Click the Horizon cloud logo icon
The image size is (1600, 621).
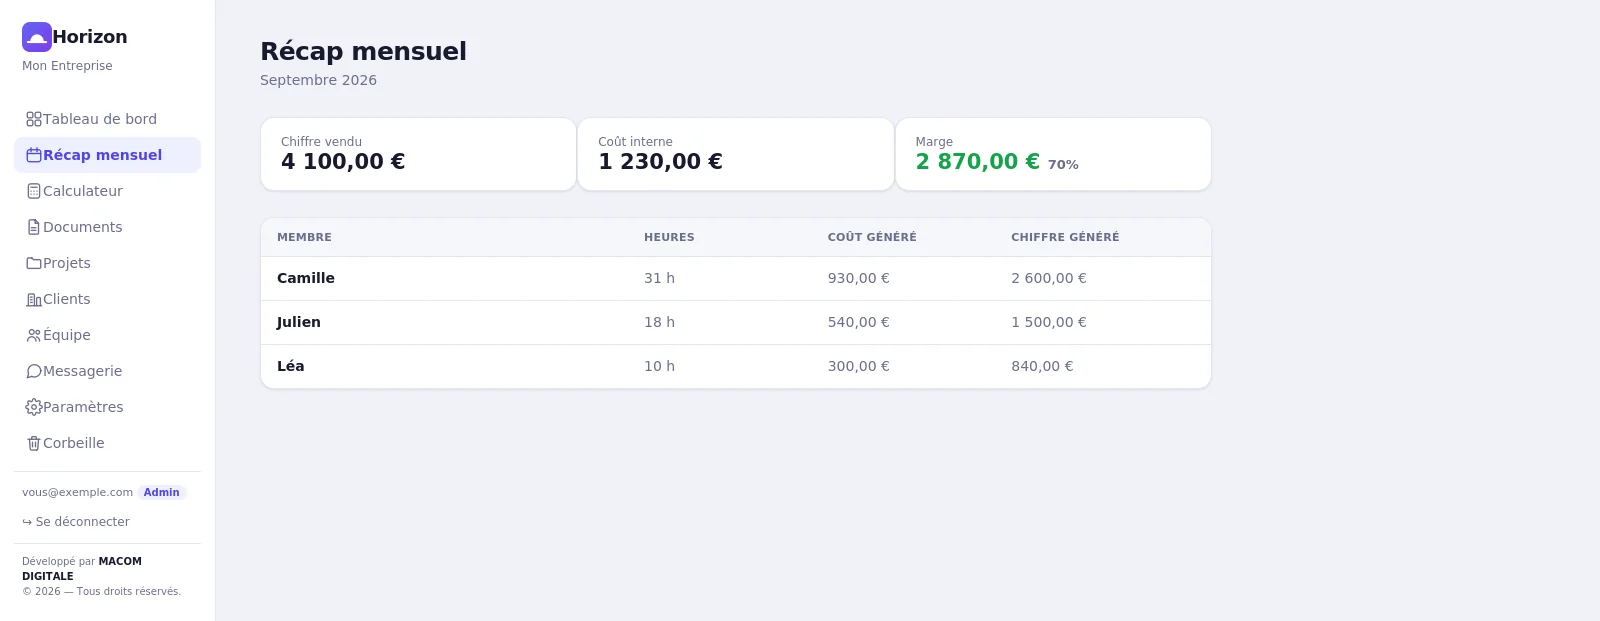point(37,37)
